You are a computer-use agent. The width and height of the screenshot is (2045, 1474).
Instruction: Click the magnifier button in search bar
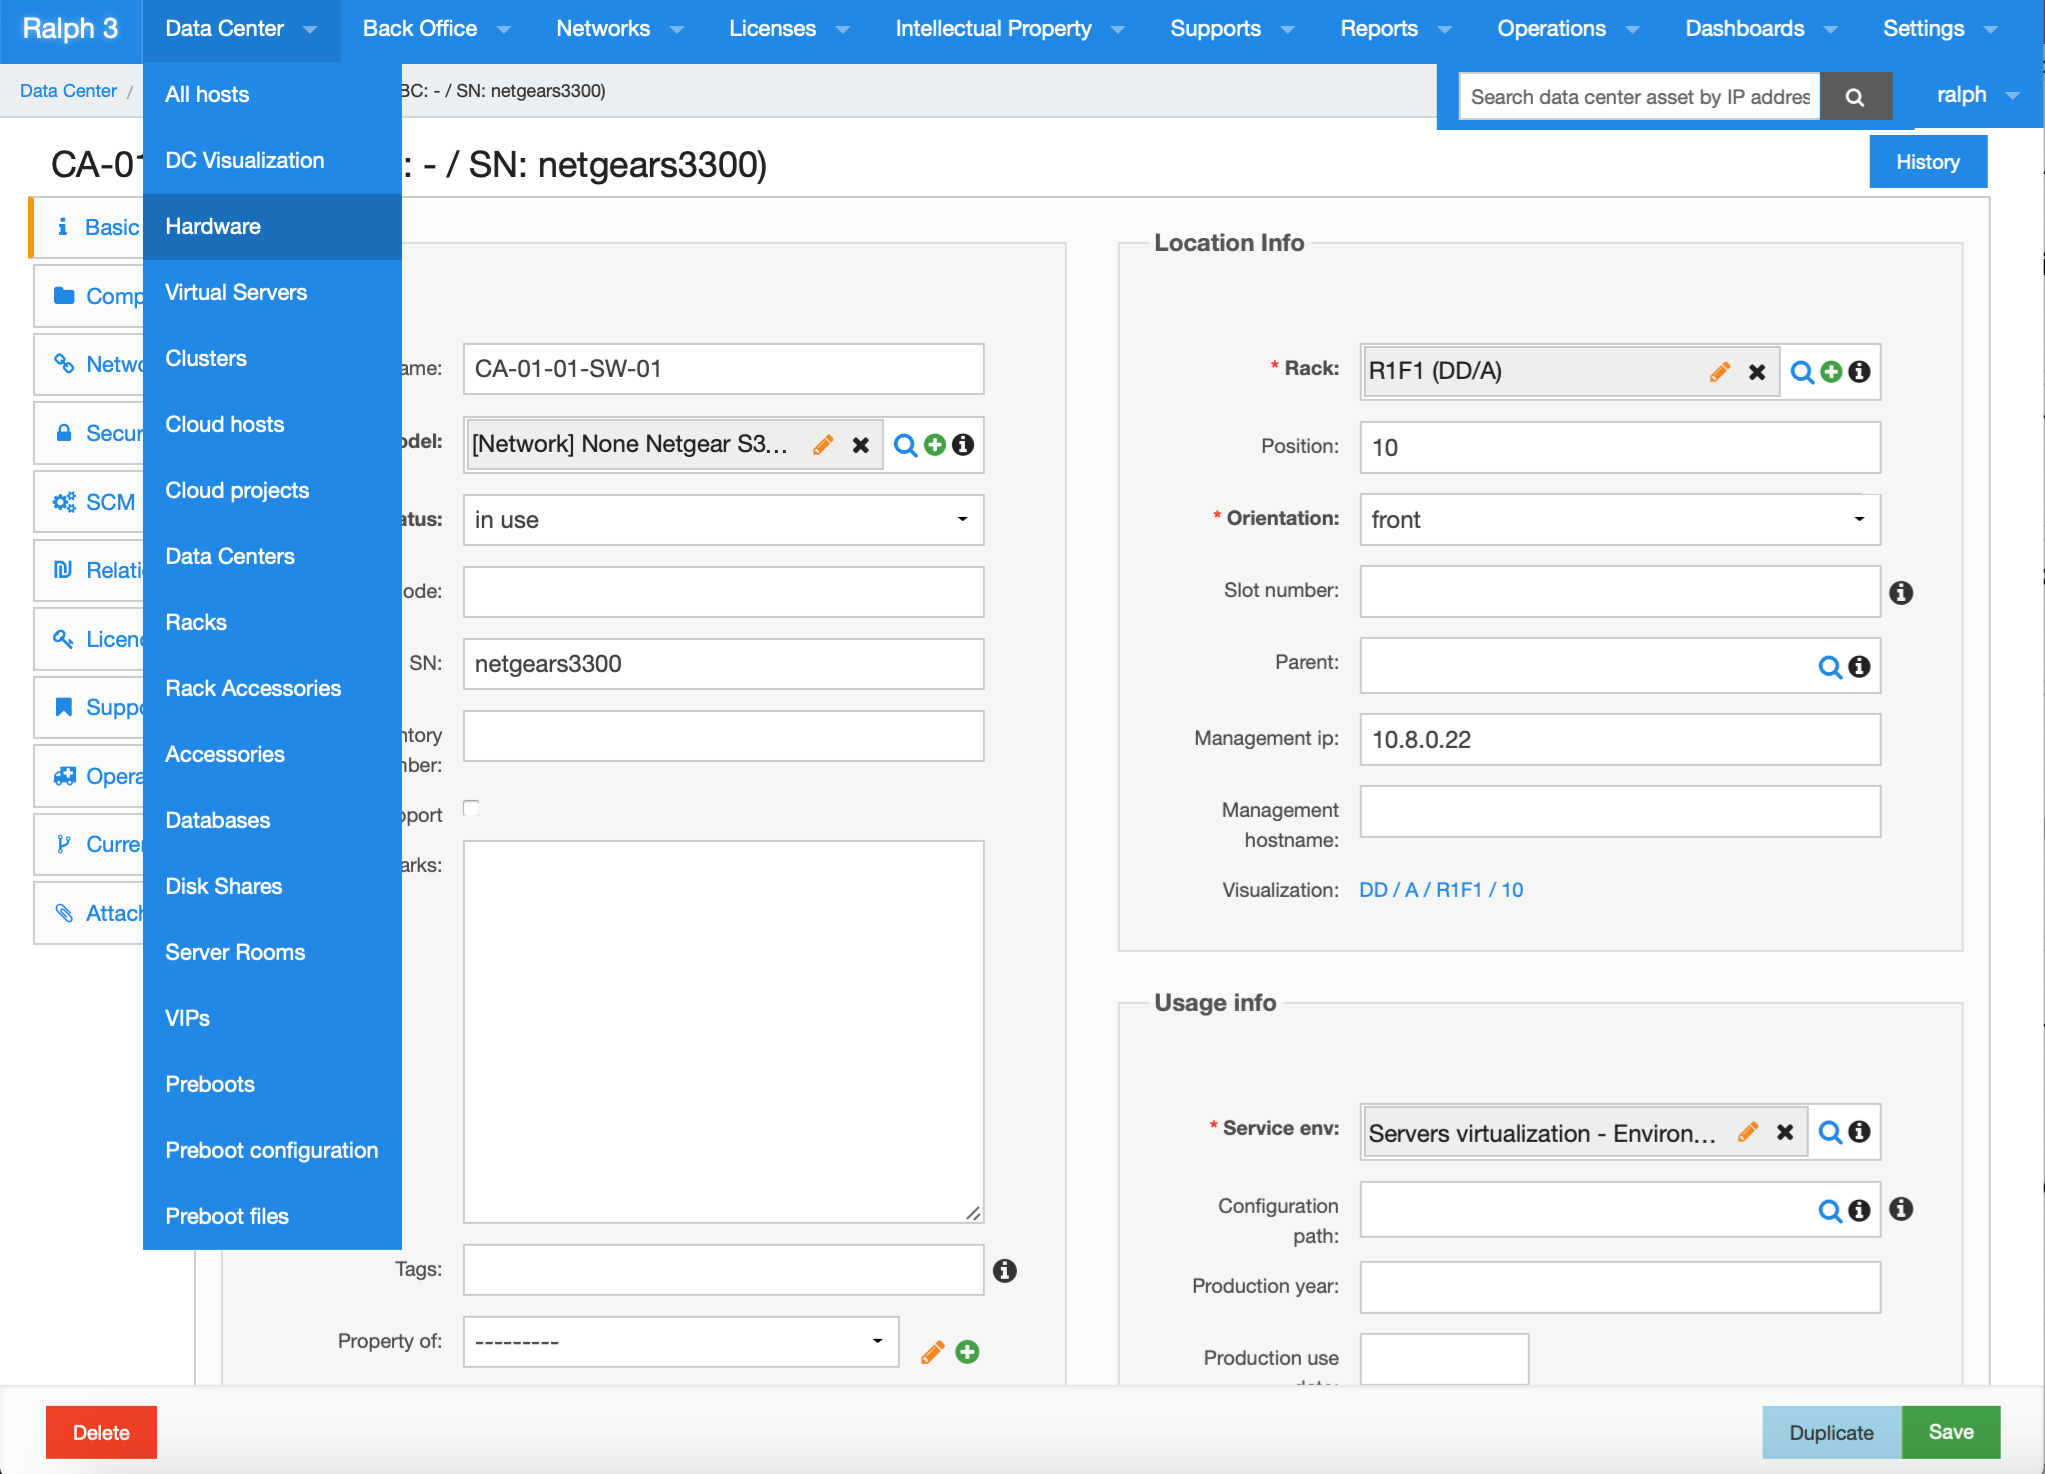click(1855, 97)
